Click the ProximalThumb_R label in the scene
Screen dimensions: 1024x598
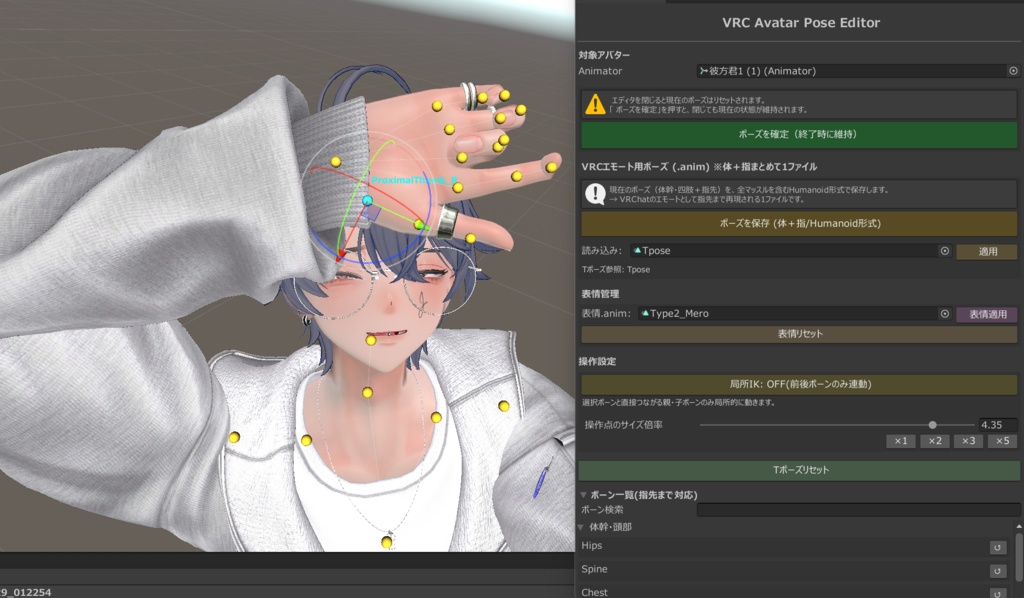[x=415, y=180]
